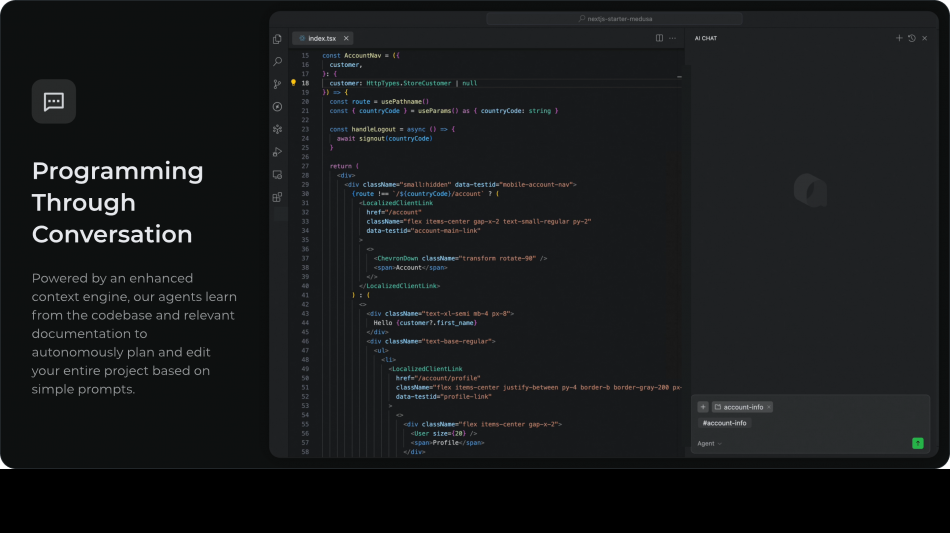The height and width of the screenshot is (533, 950).
Task: Click the compass icon in activity bar
Action: click(x=277, y=106)
